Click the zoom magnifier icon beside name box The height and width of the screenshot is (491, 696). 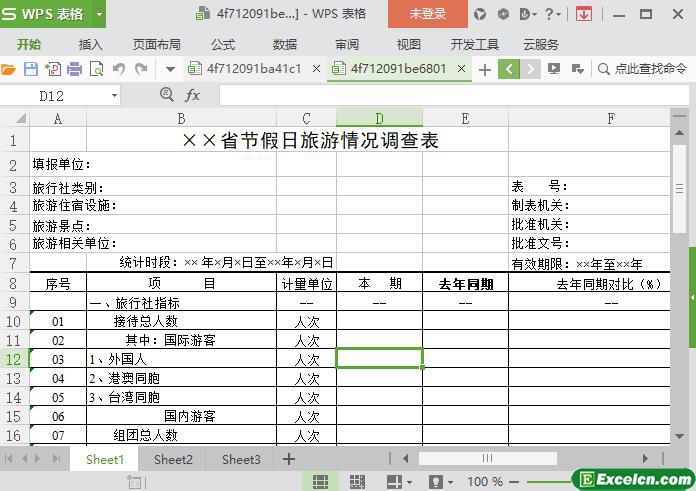(x=167, y=95)
